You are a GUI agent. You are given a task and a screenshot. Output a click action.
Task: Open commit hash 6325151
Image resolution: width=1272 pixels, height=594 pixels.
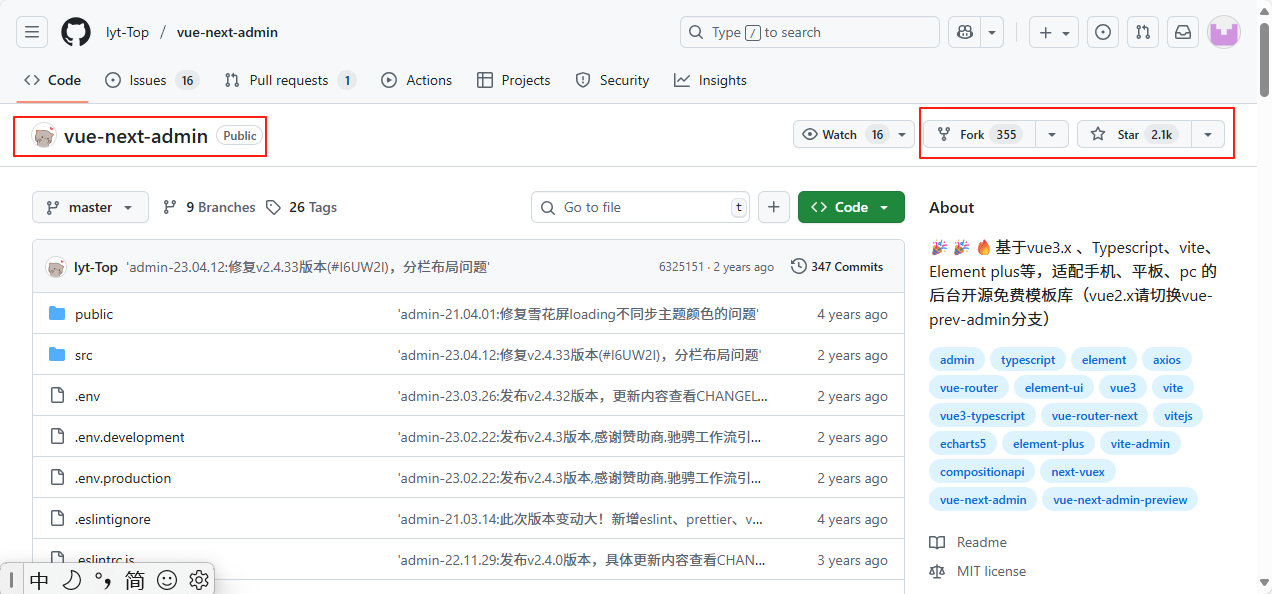(x=681, y=267)
